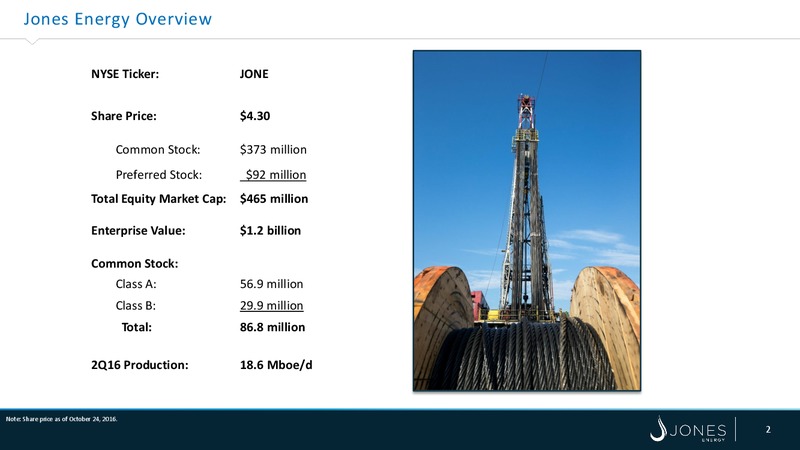
Task: Select the 56.9 million value
Action: click(271, 284)
